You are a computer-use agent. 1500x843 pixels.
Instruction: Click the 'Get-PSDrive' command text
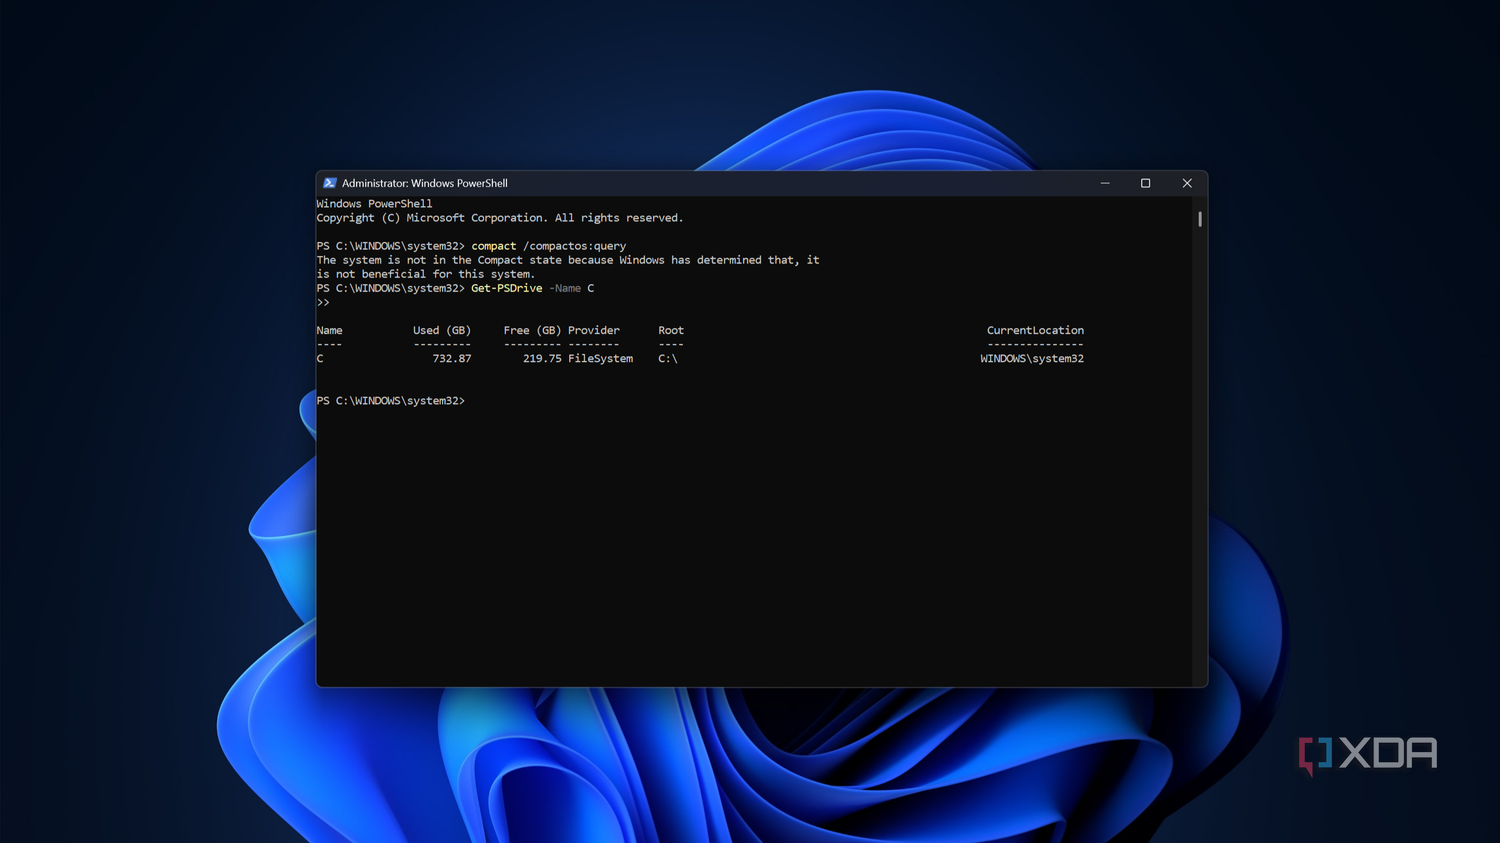pos(507,288)
